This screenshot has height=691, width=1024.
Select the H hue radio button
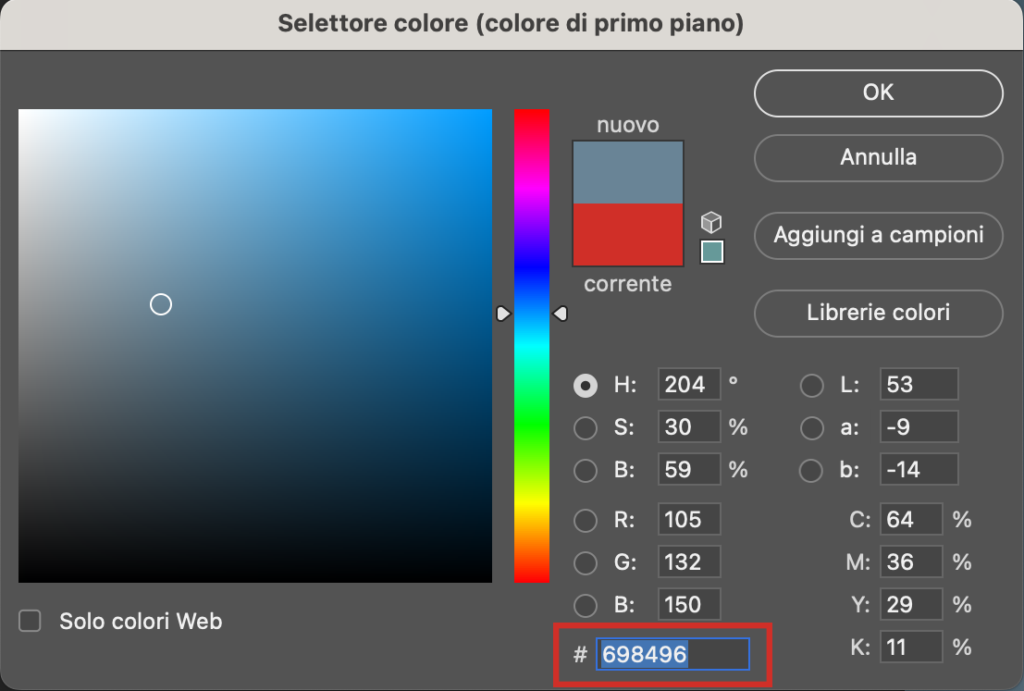pos(586,385)
